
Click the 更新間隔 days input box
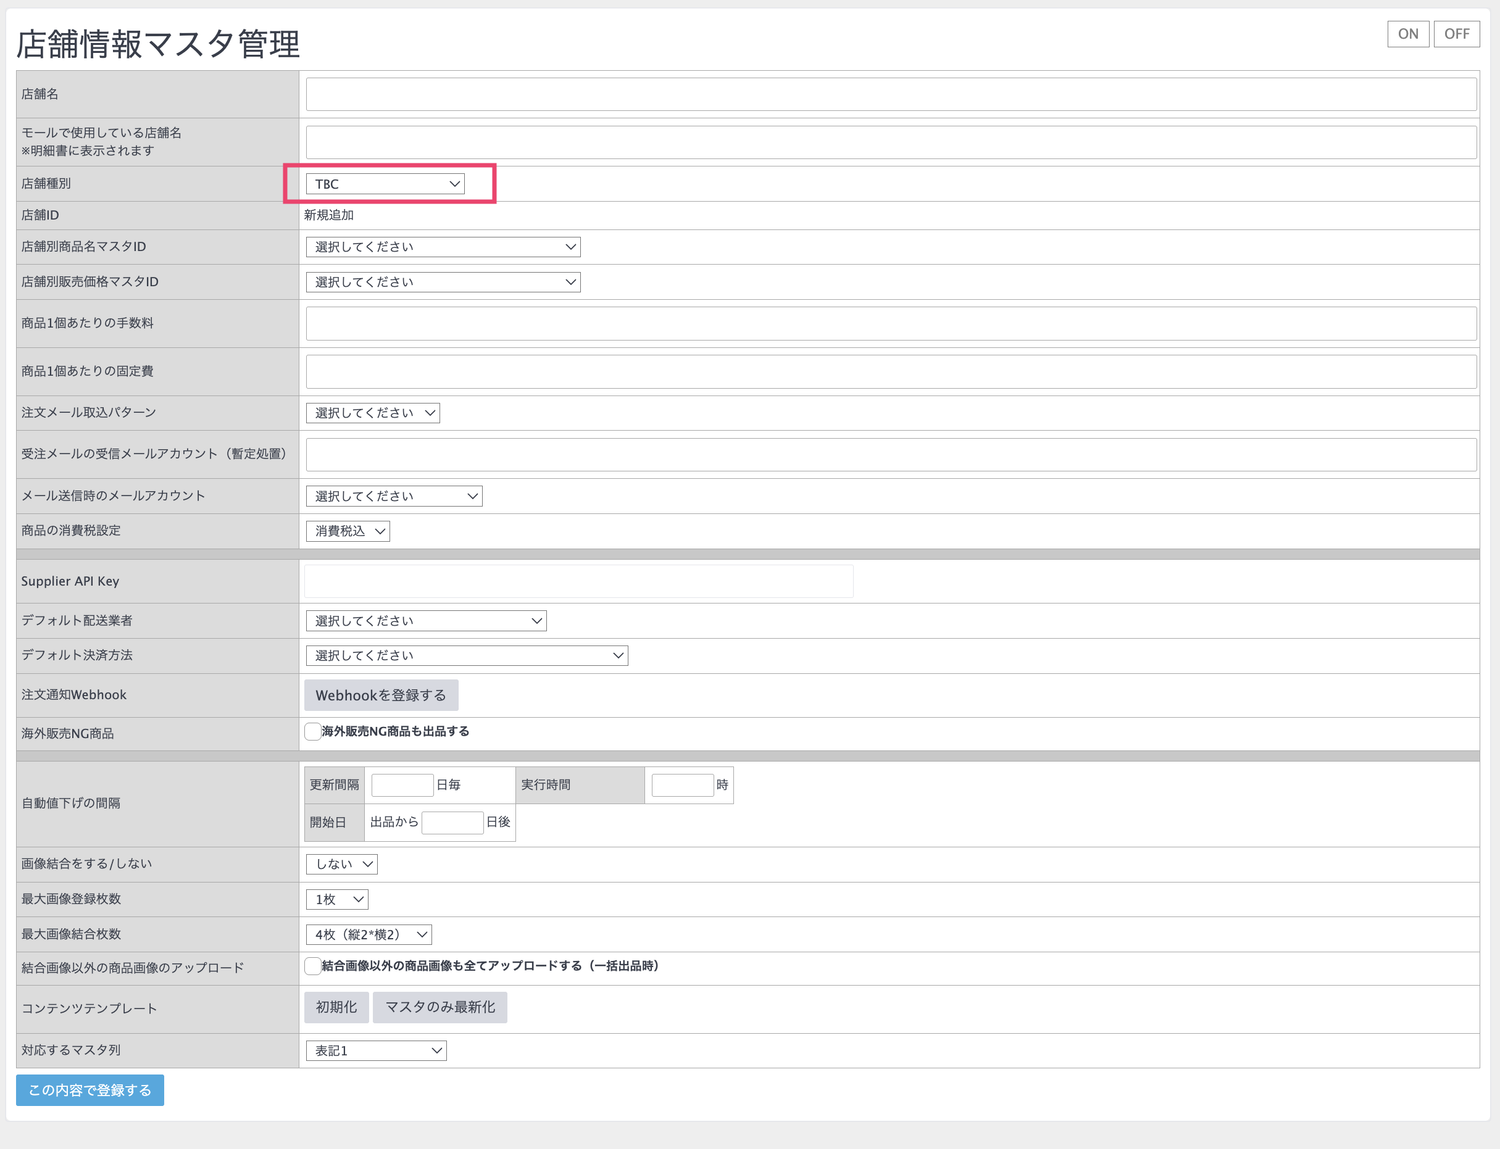click(402, 785)
